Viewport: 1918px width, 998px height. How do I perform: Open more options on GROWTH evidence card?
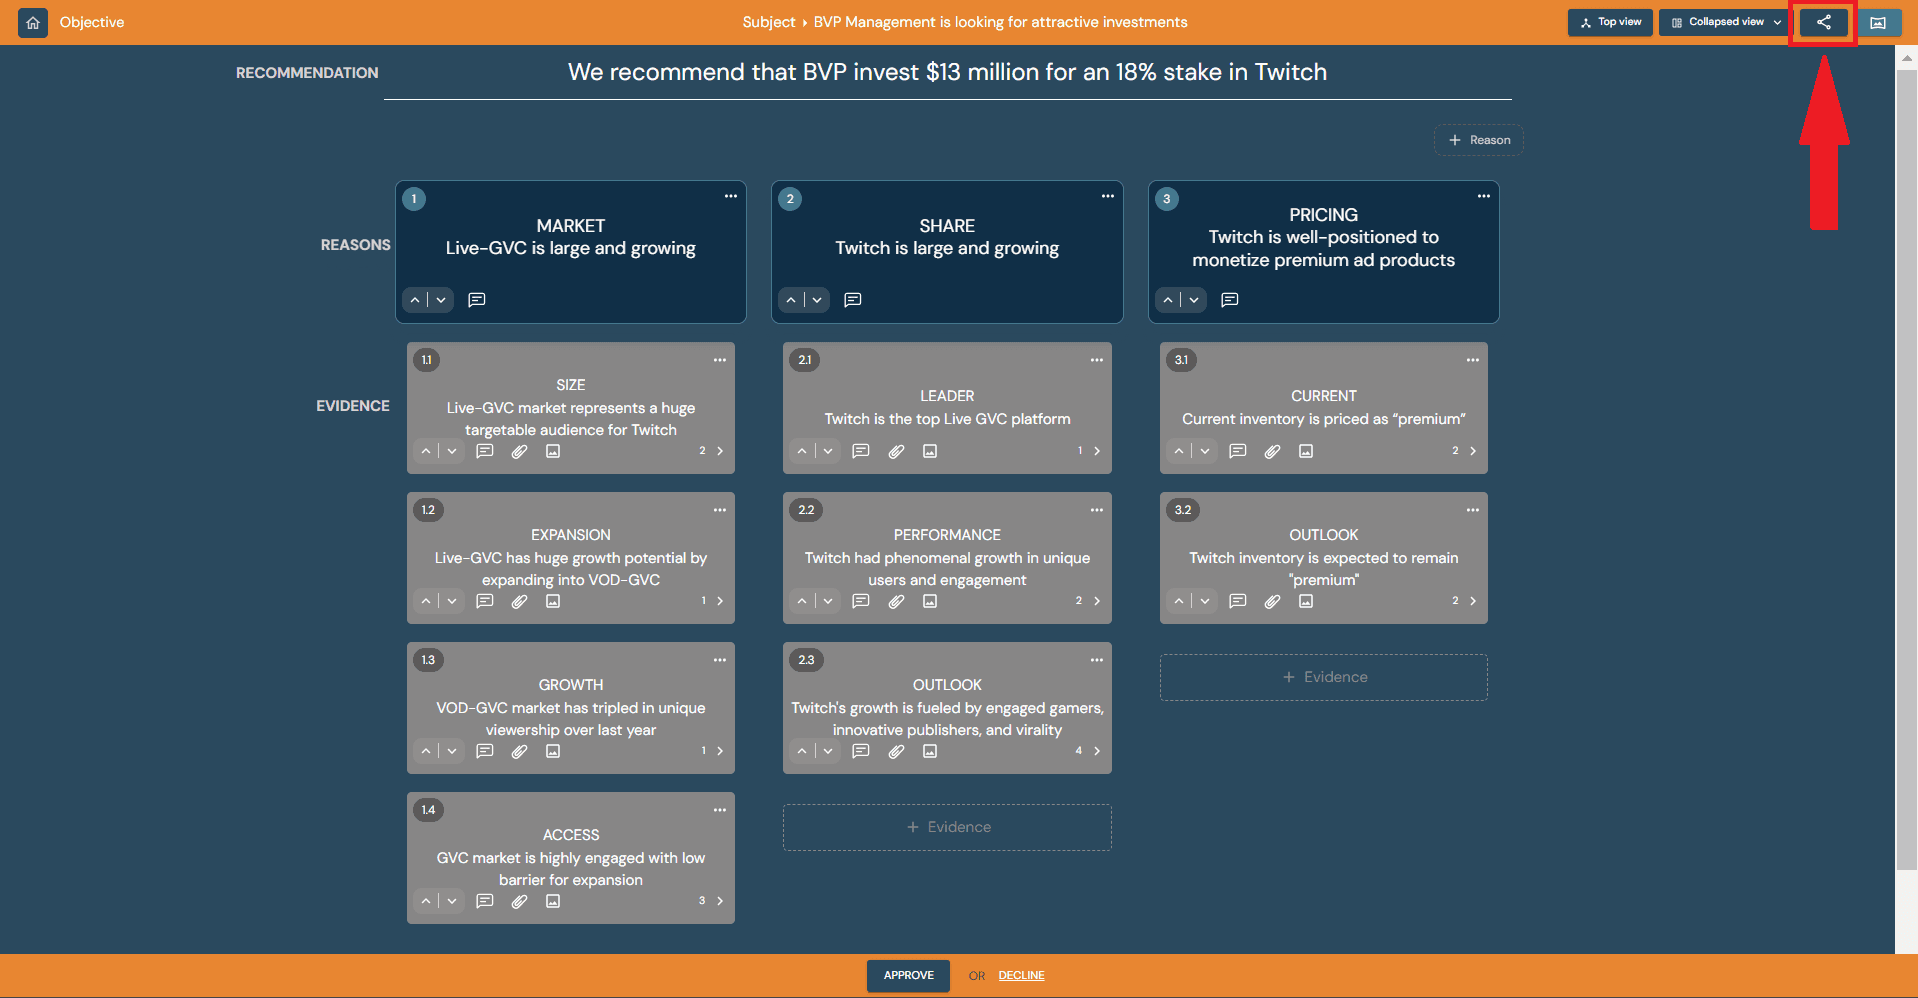pos(720,660)
